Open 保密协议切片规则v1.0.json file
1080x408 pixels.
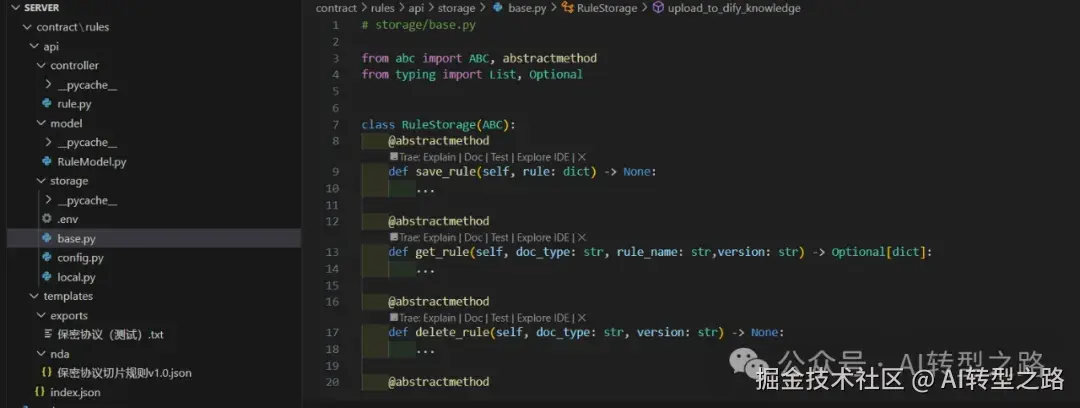pos(125,373)
